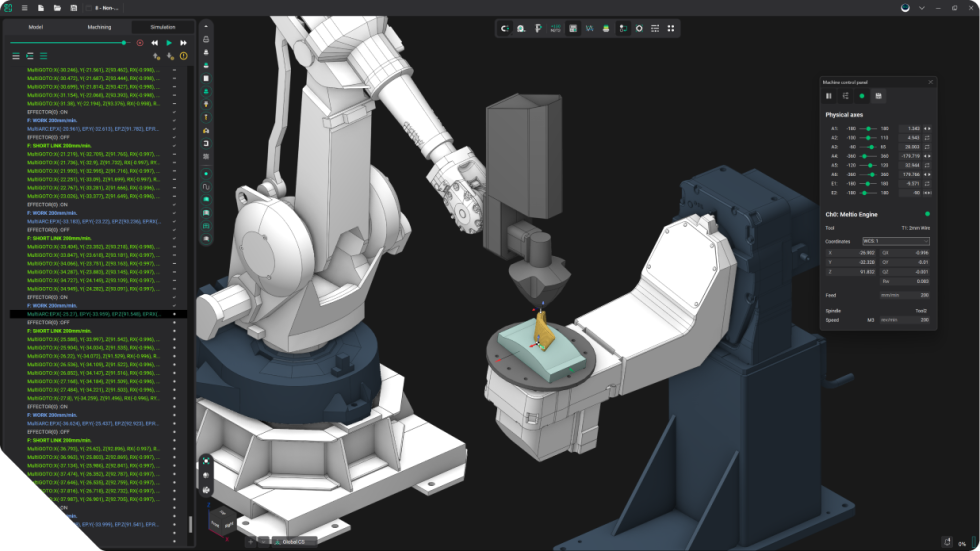The image size is (980, 551).
Task: Toggle the +100 value display in top toolbar
Action: (x=555, y=29)
